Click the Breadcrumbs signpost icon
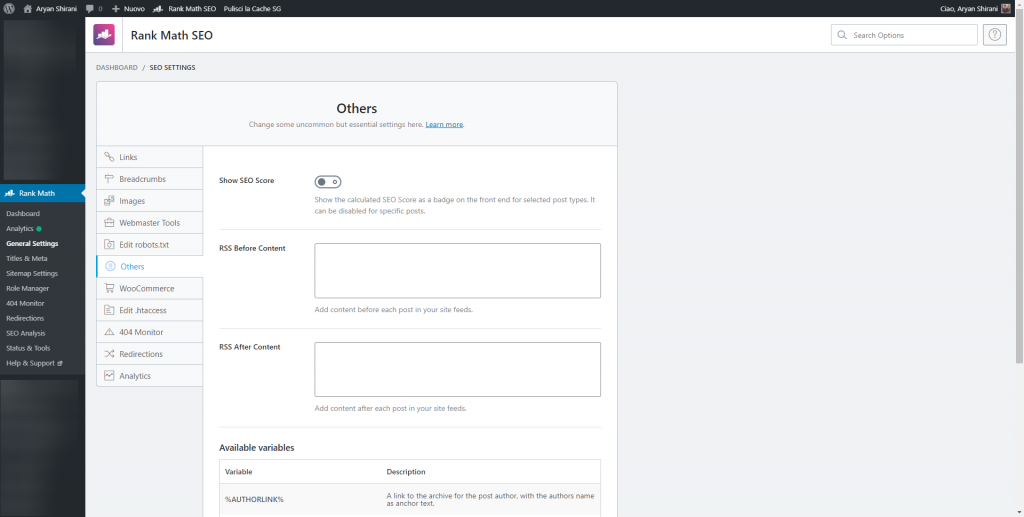1024x517 pixels. point(110,179)
